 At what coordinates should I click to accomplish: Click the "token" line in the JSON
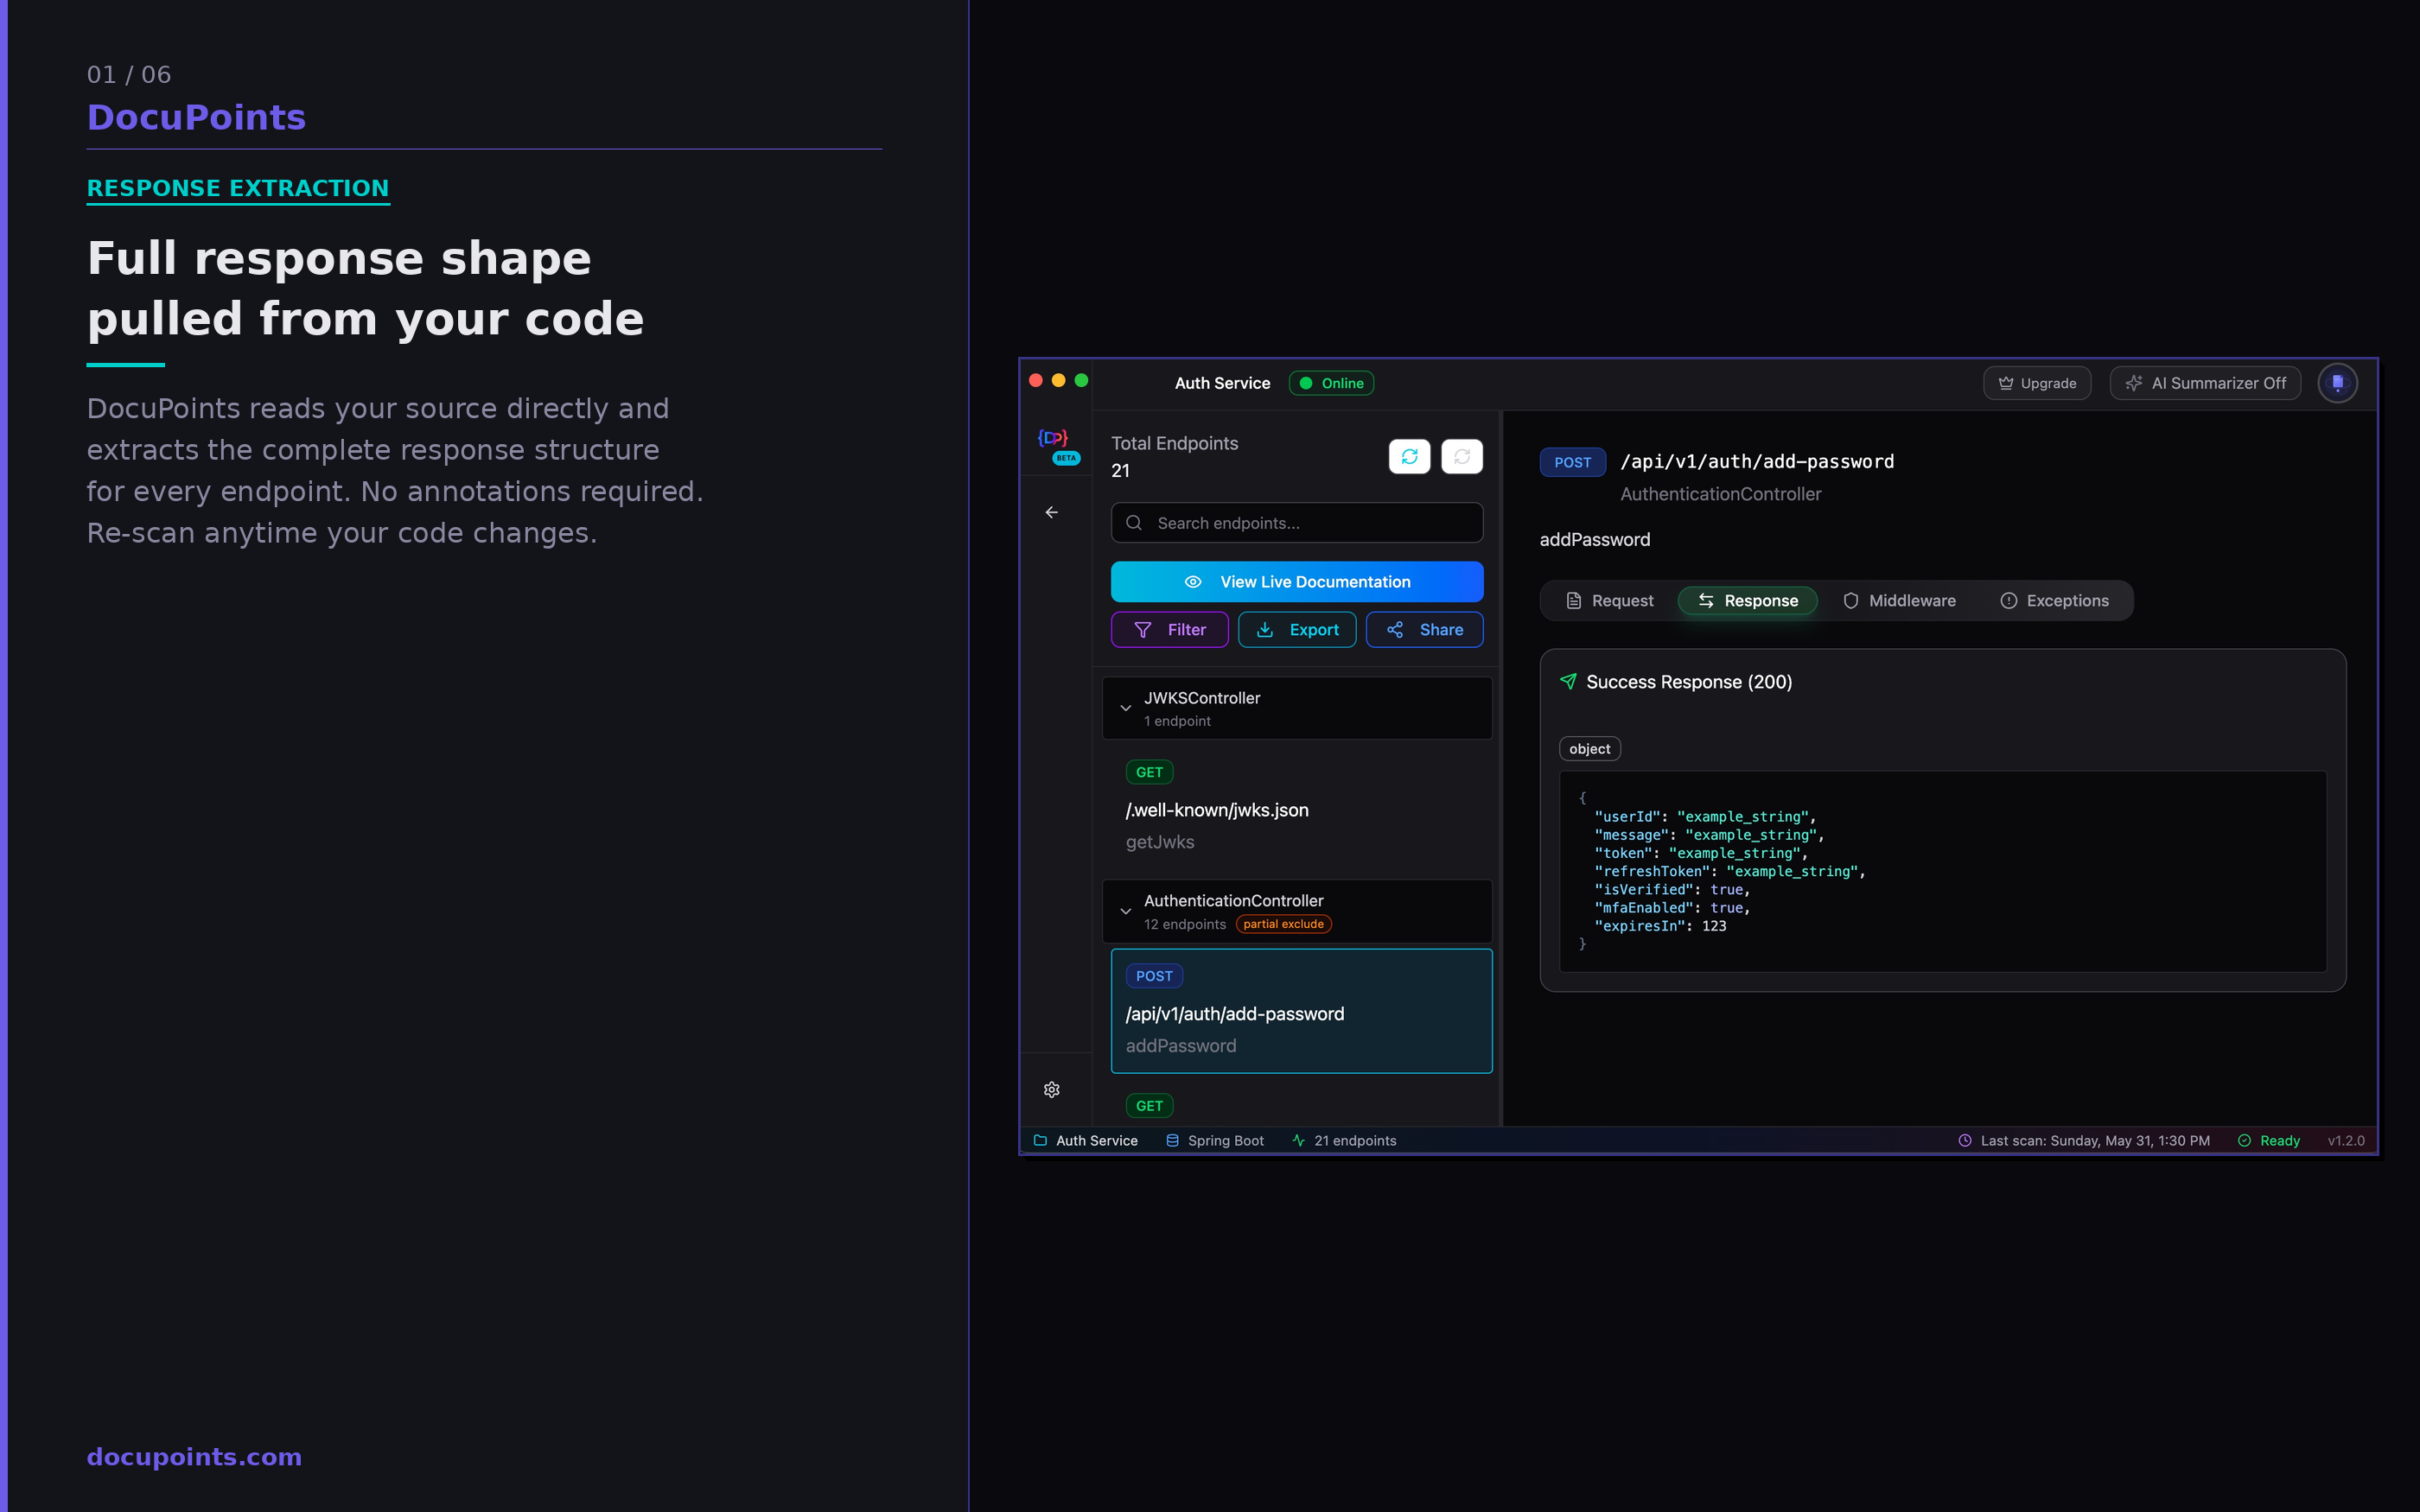coord(1701,853)
